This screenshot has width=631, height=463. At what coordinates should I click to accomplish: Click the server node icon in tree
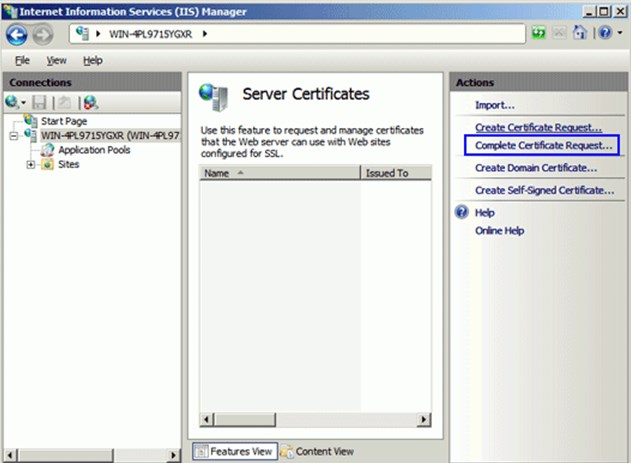click(31, 135)
